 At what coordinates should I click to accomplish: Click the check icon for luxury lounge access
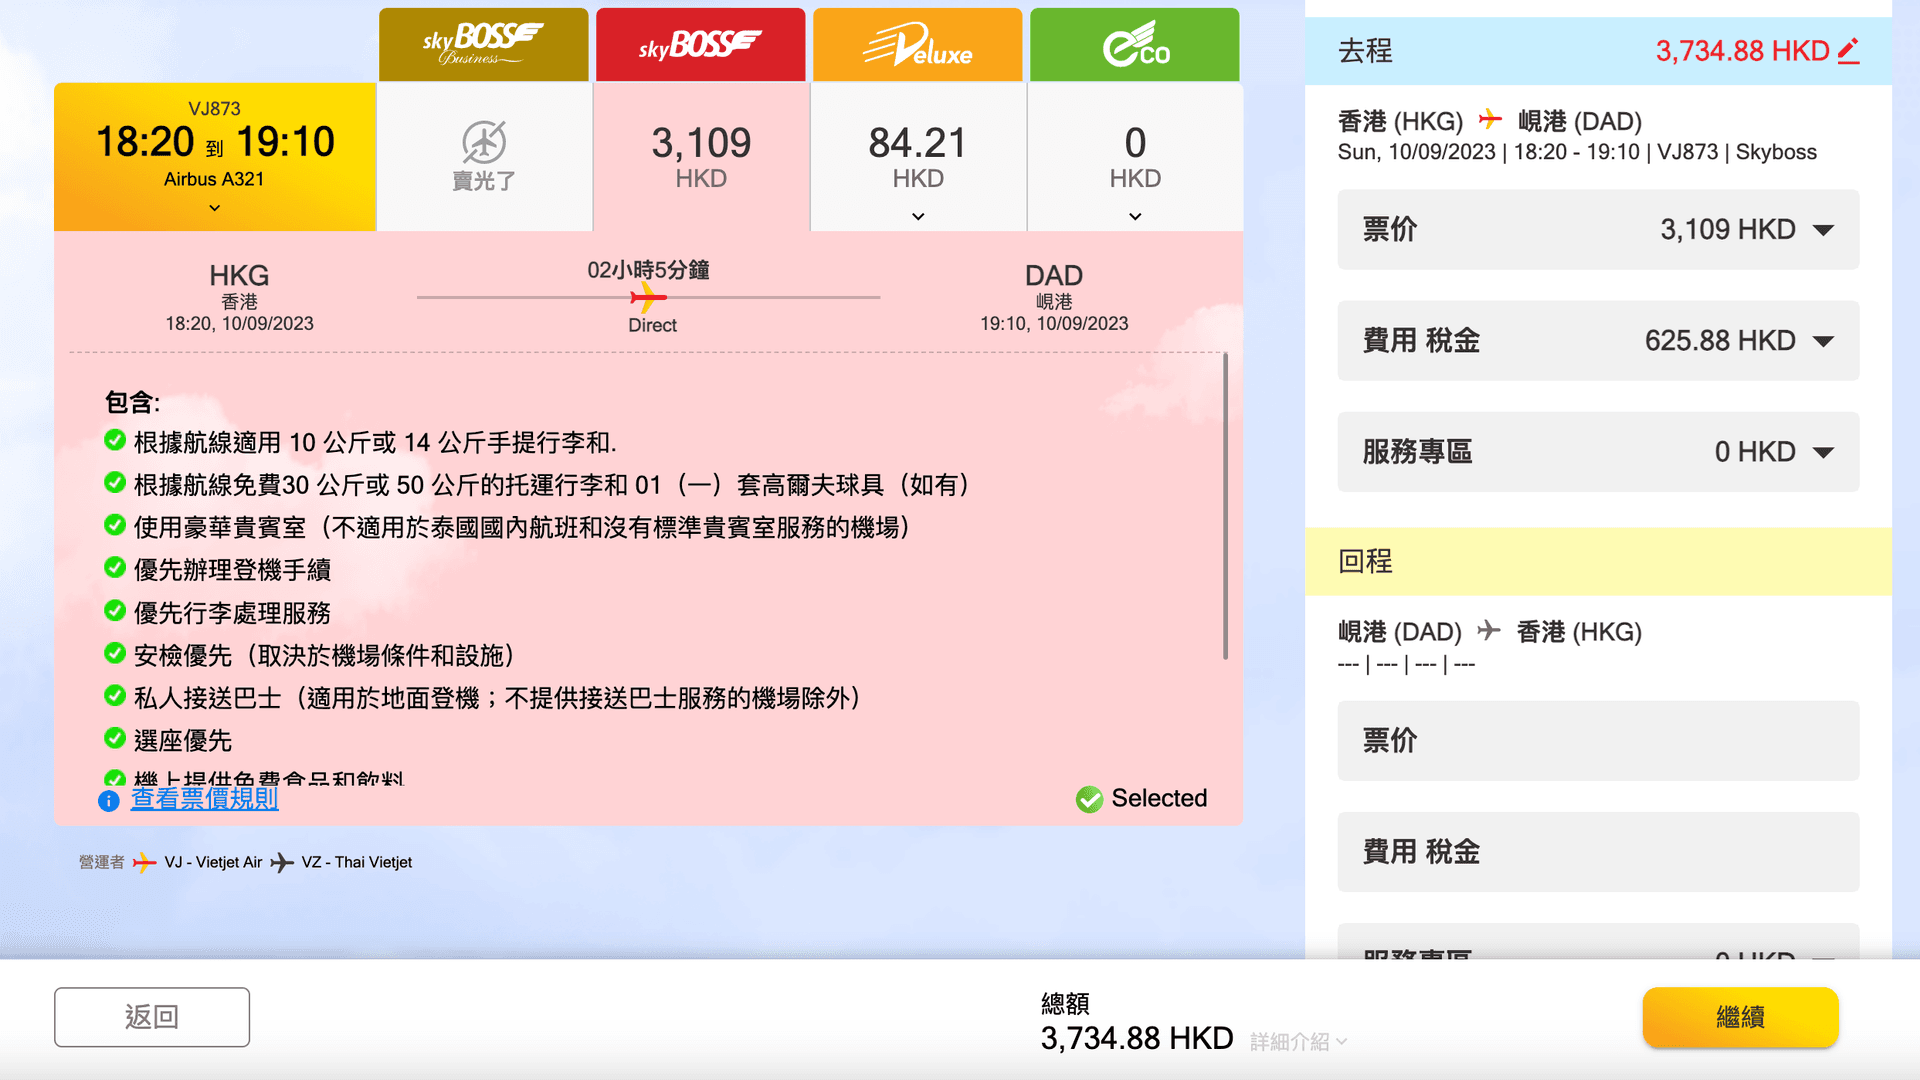pyautogui.click(x=115, y=525)
